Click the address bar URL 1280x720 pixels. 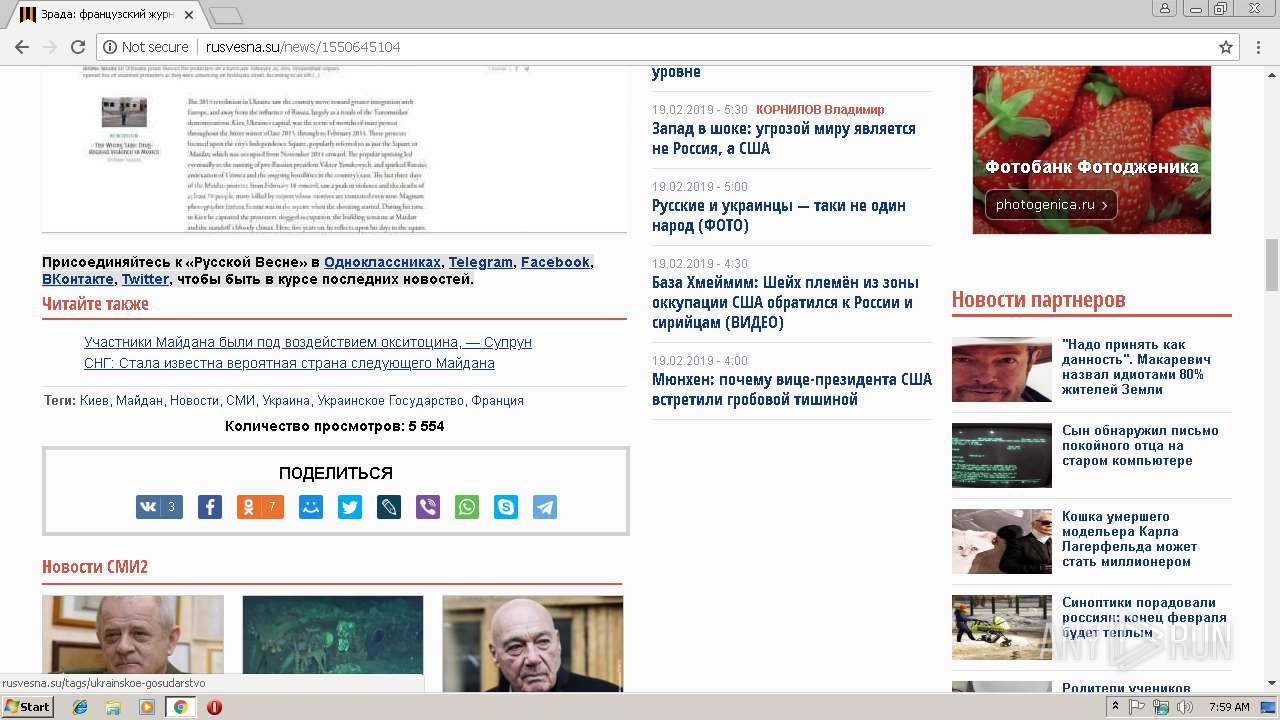pos(303,47)
